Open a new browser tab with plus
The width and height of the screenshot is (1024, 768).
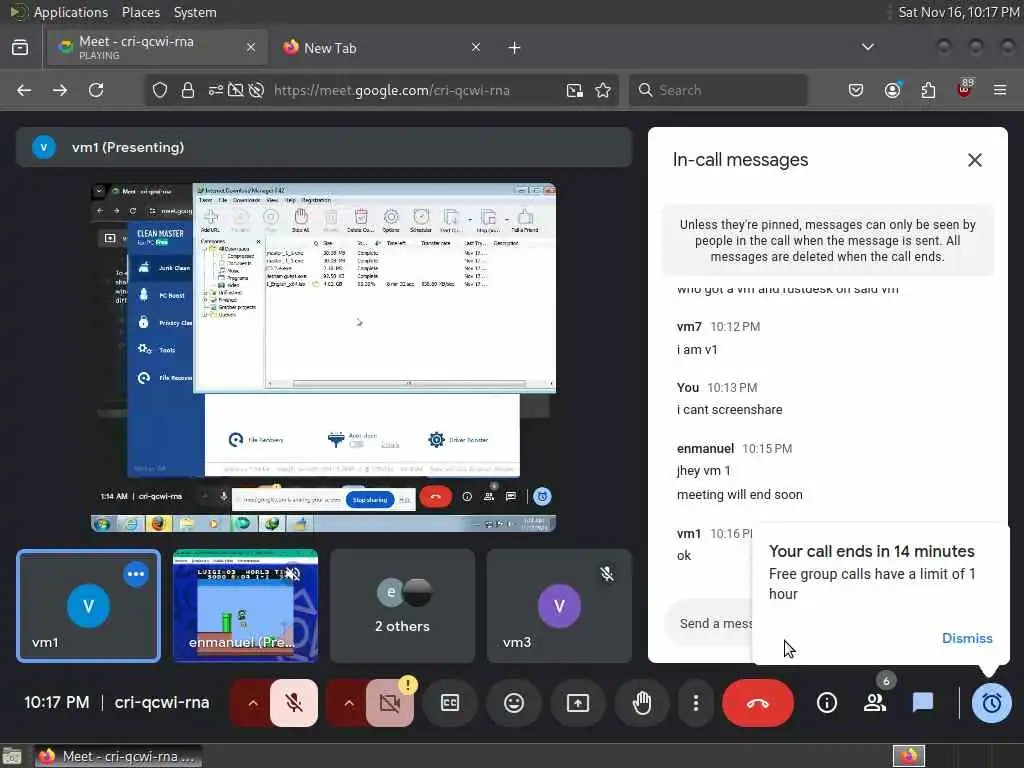[x=515, y=48]
